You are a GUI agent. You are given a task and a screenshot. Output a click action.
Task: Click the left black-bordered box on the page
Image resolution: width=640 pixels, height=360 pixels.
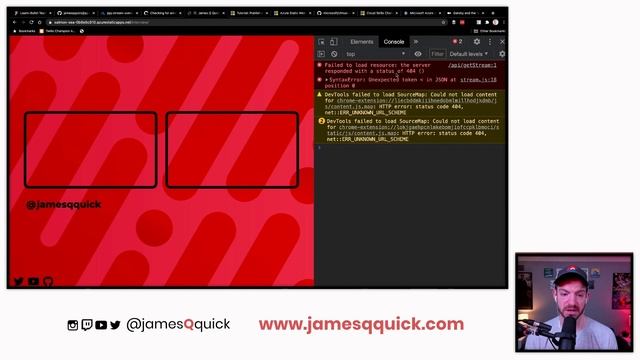click(91, 150)
